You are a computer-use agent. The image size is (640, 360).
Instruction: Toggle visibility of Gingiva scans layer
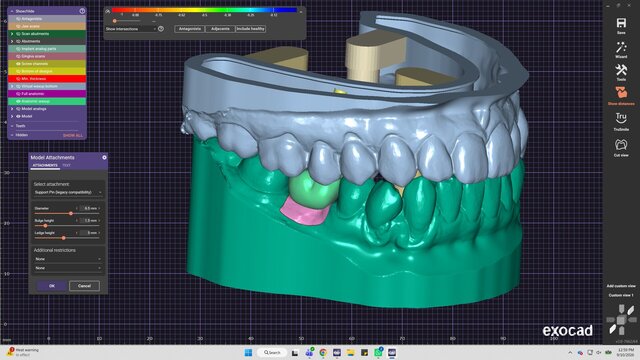coord(18,56)
